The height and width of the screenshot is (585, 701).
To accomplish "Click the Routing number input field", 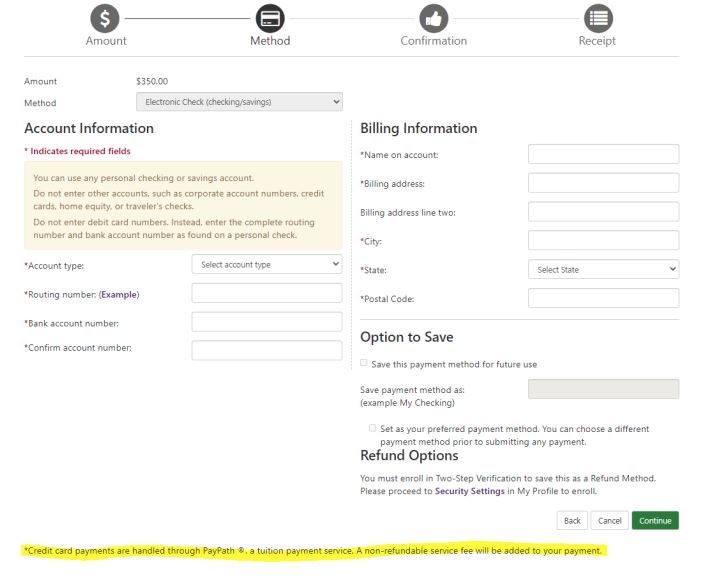I will click(x=267, y=293).
